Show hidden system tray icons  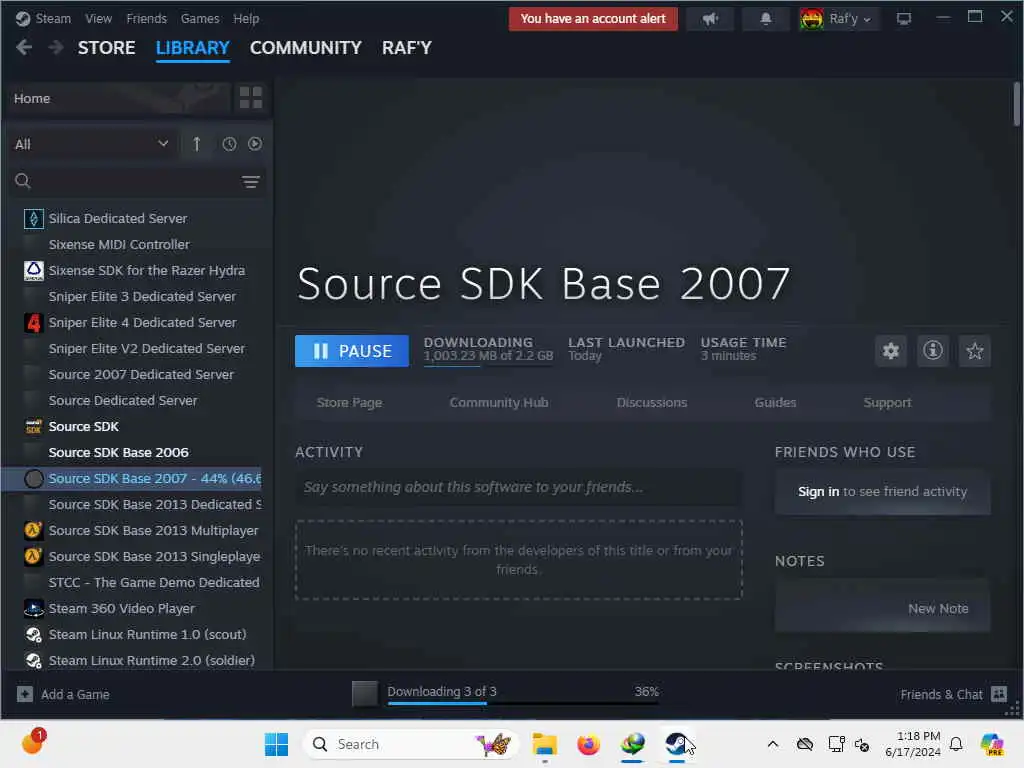pos(773,744)
